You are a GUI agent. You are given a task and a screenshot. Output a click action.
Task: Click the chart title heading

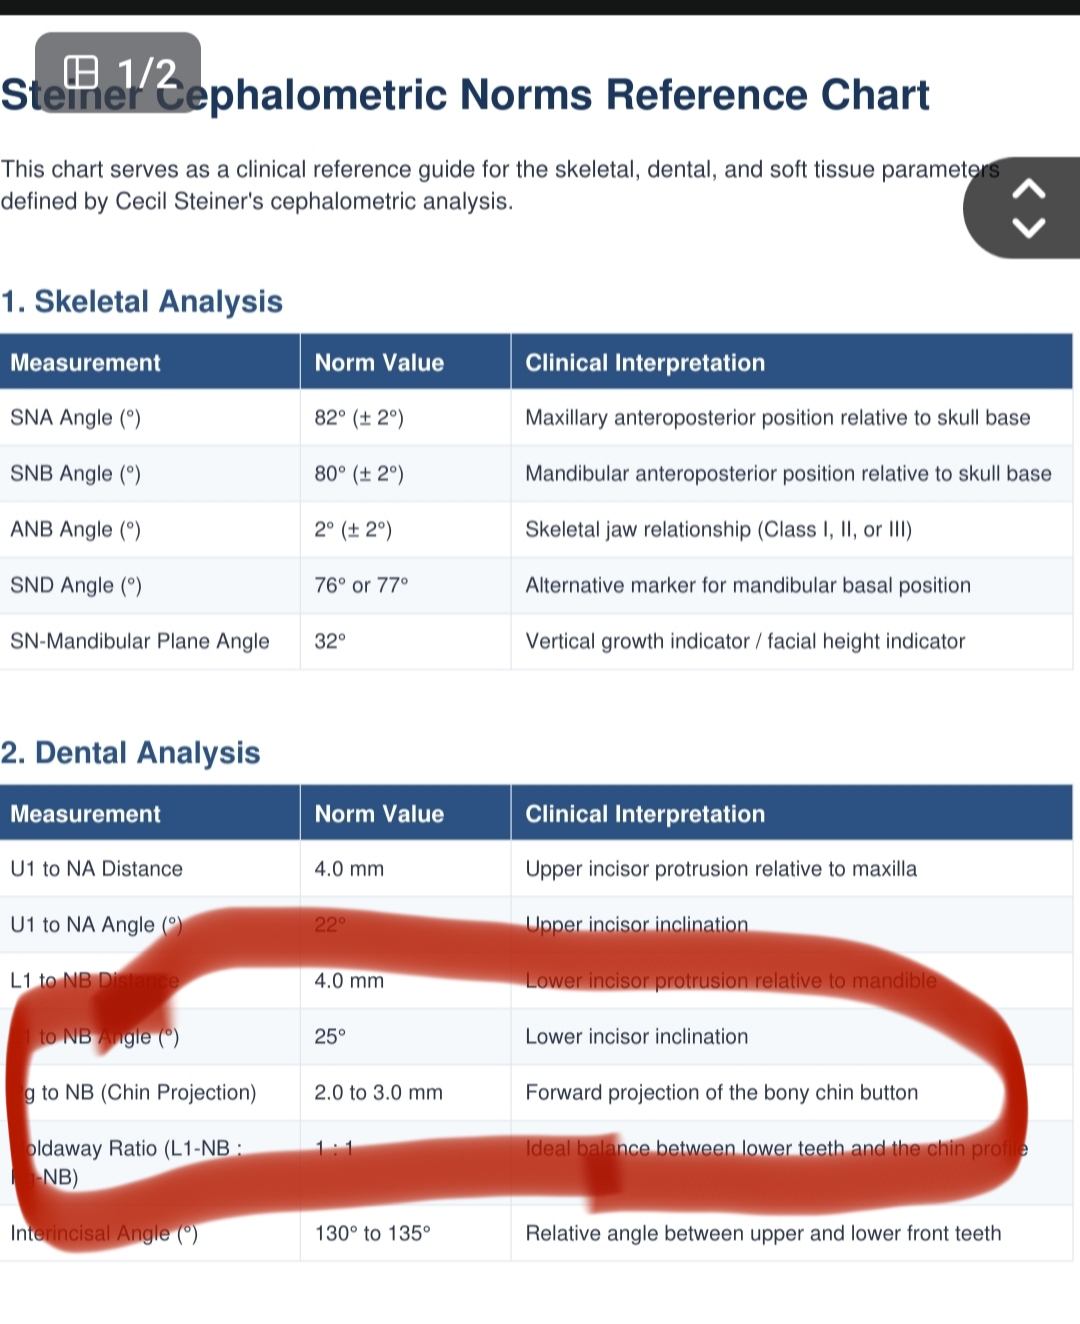pos(465,95)
